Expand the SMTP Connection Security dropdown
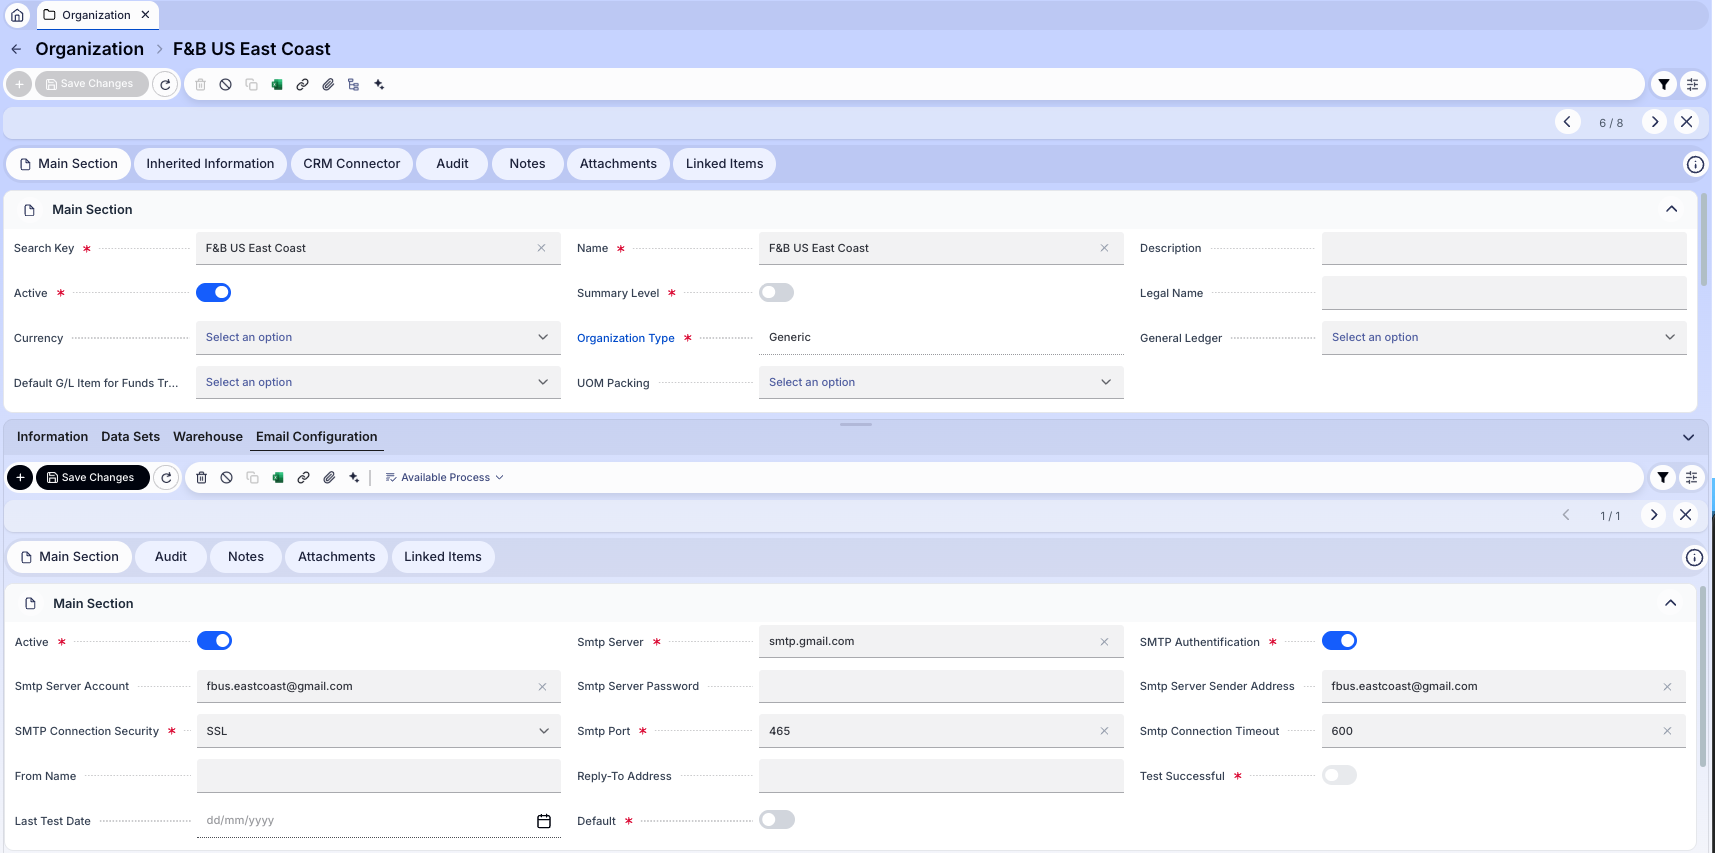The width and height of the screenshot is (1715, 853). click(x=378, y=731)
